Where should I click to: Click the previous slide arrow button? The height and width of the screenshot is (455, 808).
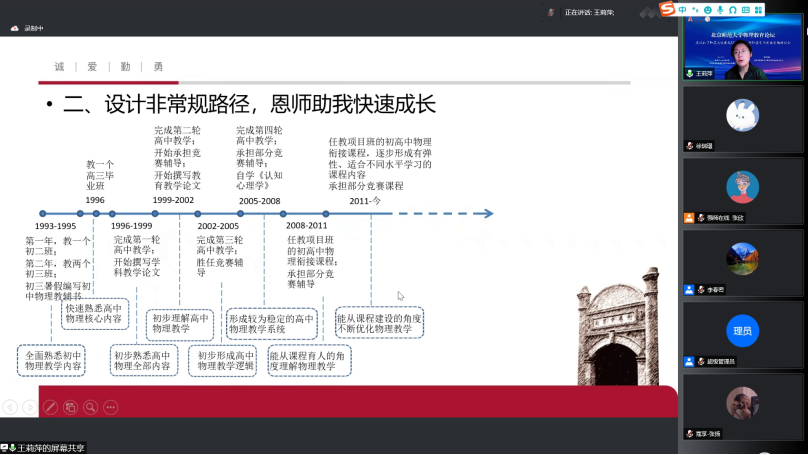point(9,407)
